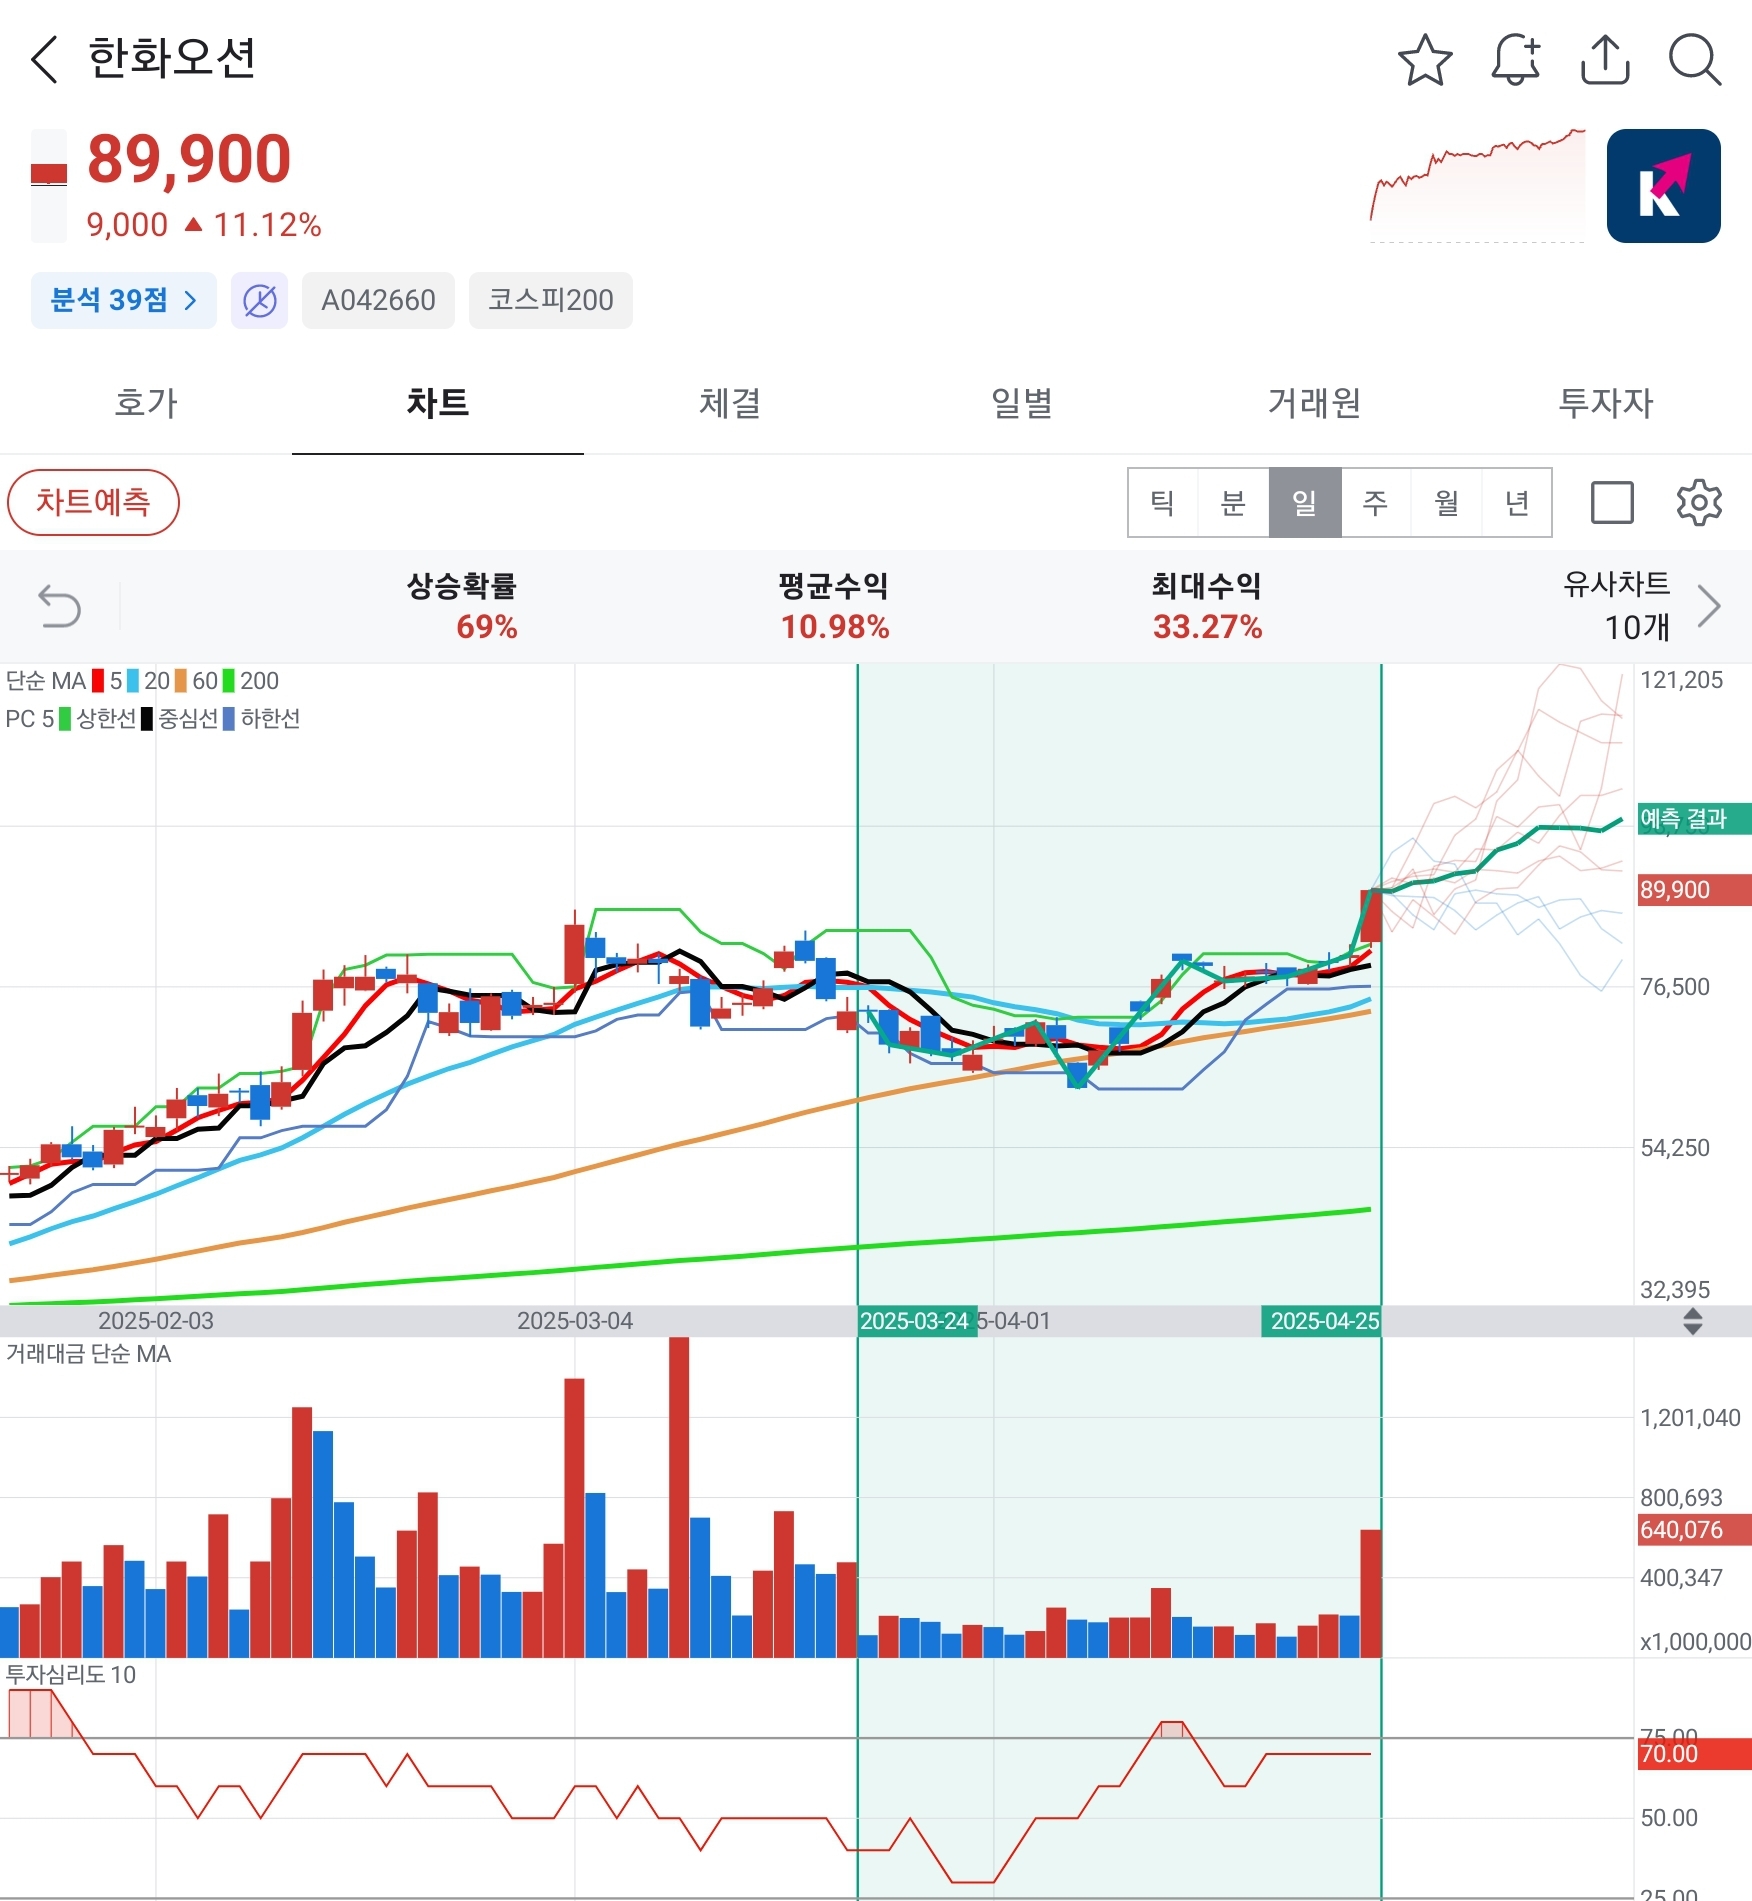Tap 2025-04-25 range end date marker
Image resolution: width=1752 pixels, height=1901 pixels.
point(1321,1321)
